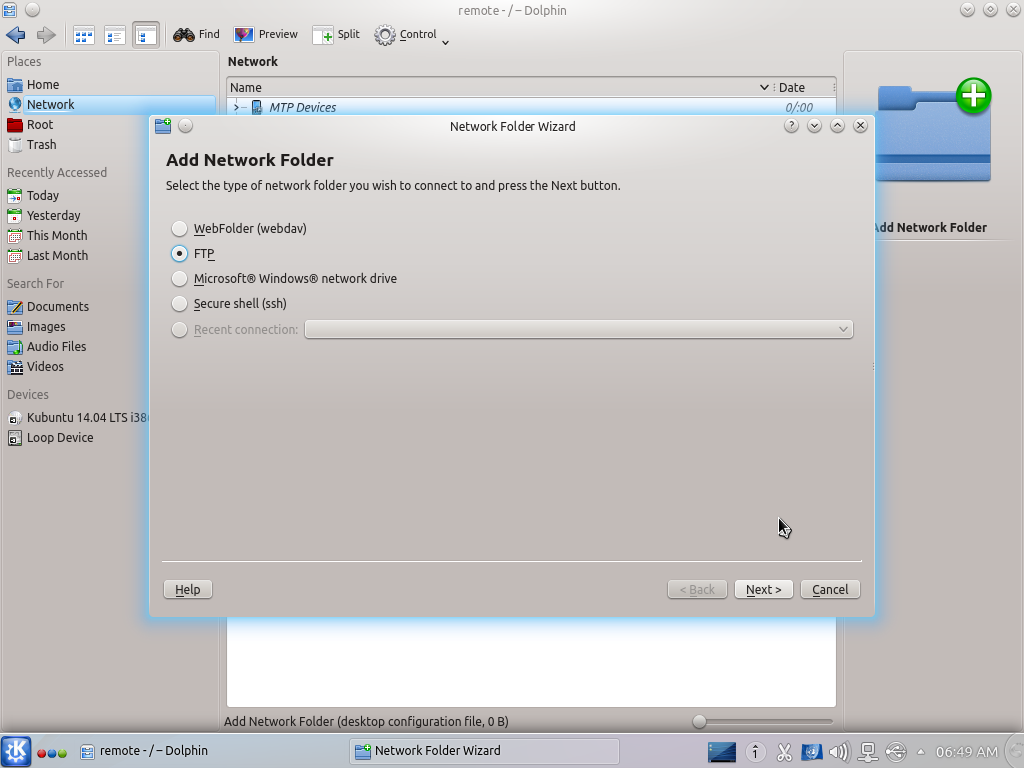This screenshot has width=1024, height=768.
Task: Switch to Network Folder Wizard taskbar entry
Action: pos(485,751)
